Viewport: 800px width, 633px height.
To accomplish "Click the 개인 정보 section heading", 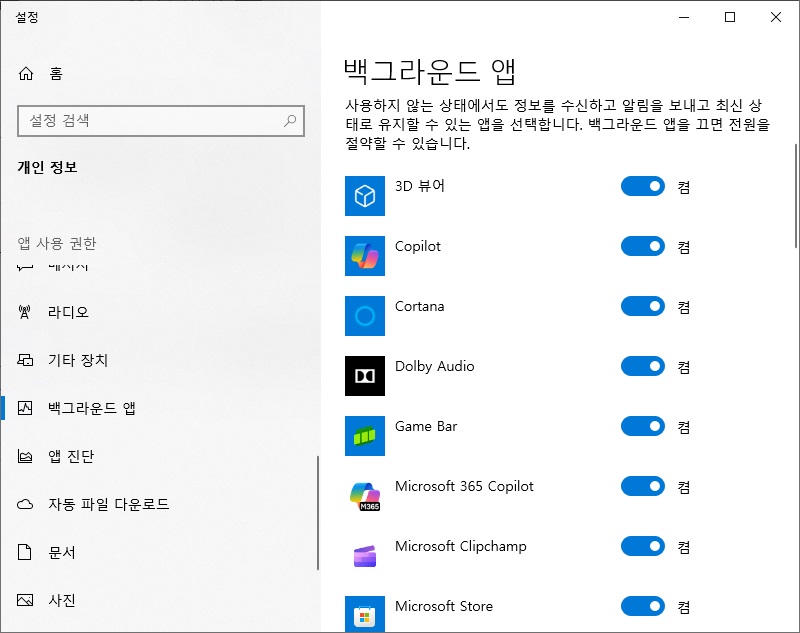I will point(47,167).
